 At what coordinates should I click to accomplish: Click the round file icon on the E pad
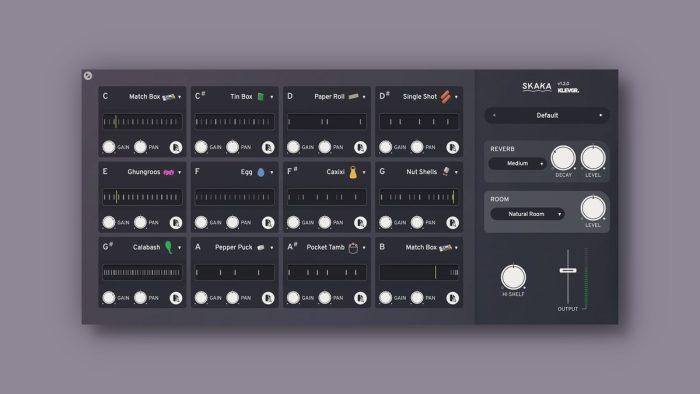176,223
